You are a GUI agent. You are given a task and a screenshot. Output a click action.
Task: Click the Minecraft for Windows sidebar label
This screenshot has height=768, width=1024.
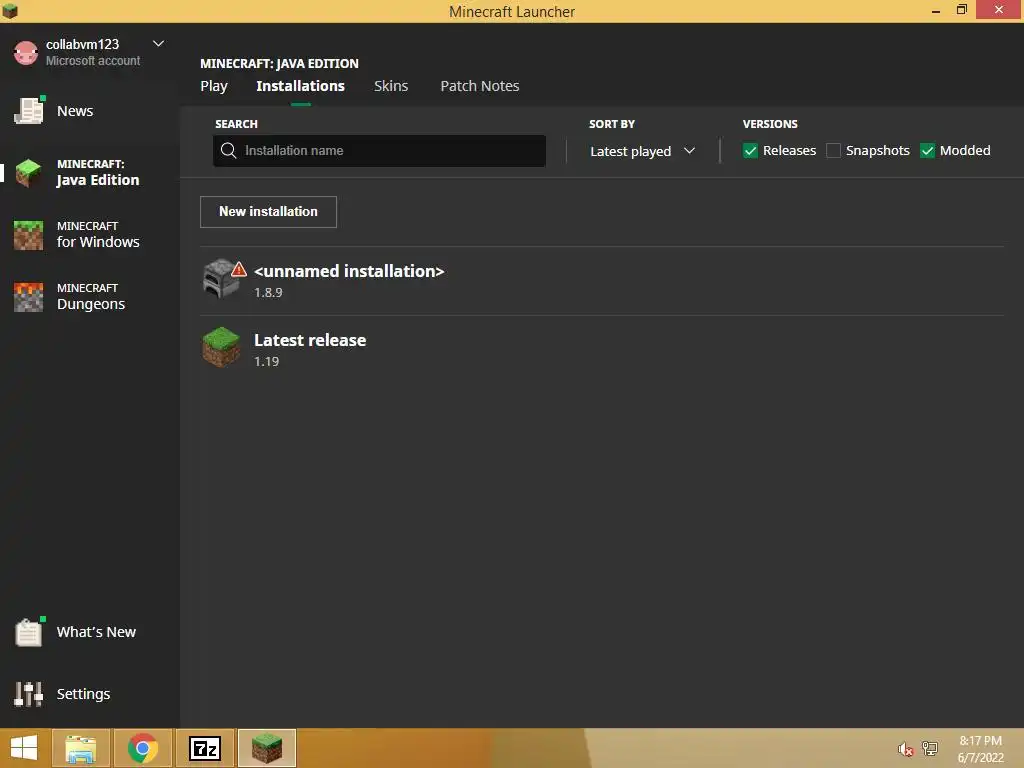coord(98,235)
